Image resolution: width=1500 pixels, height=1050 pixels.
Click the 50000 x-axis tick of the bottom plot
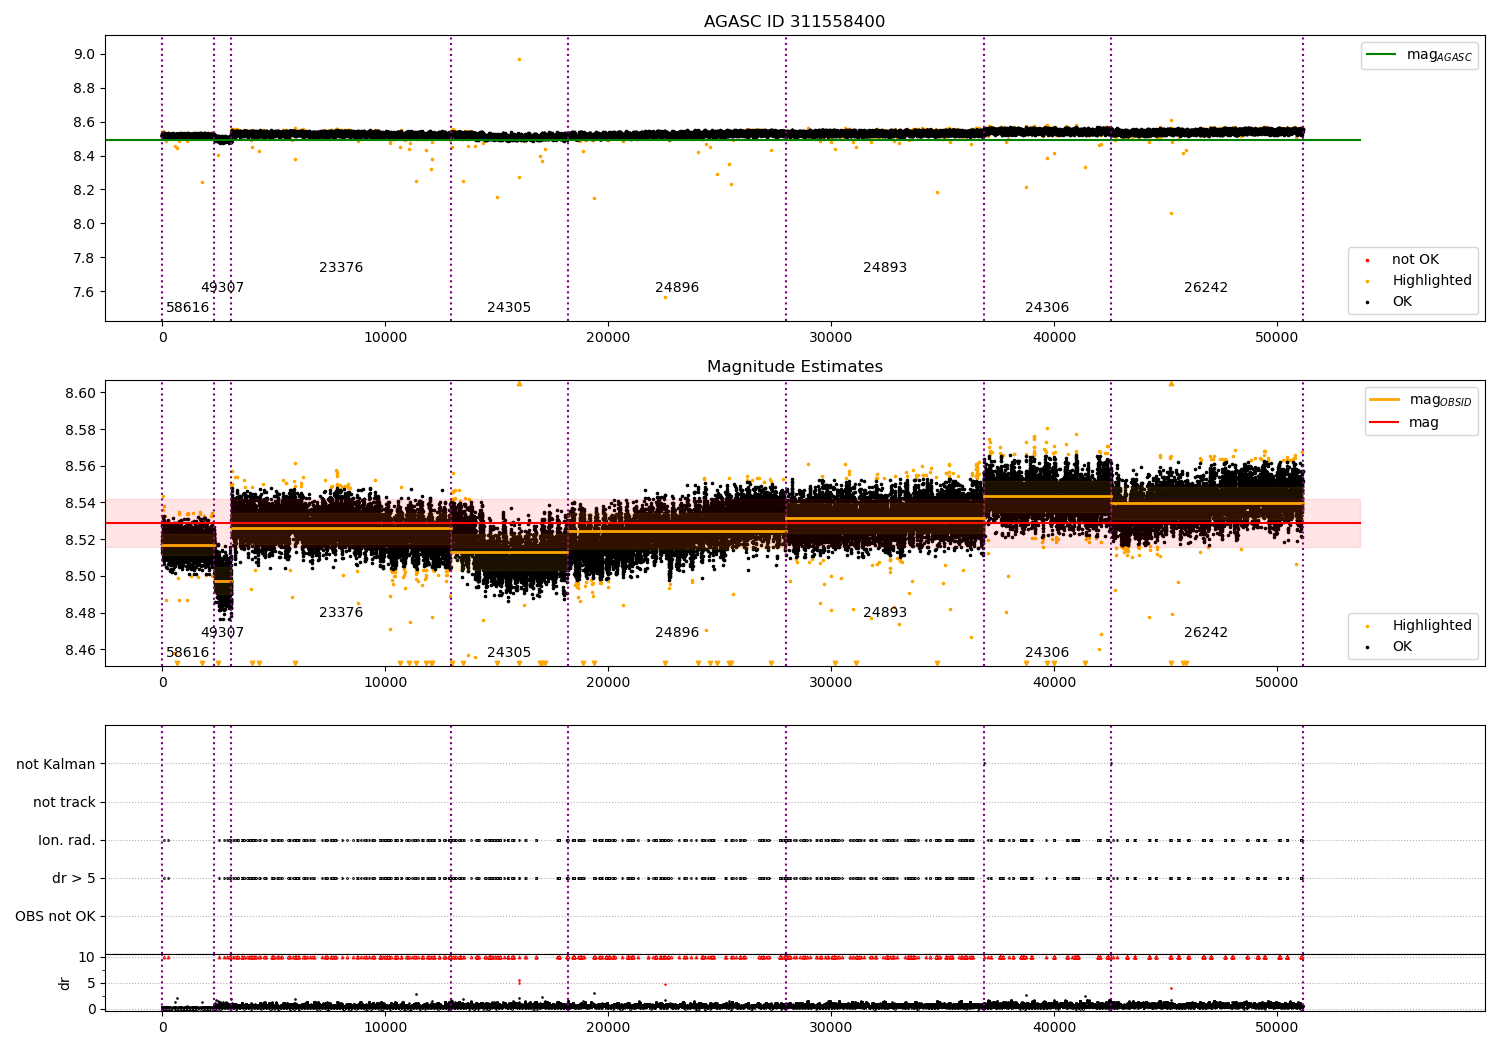[1277, 1028]
